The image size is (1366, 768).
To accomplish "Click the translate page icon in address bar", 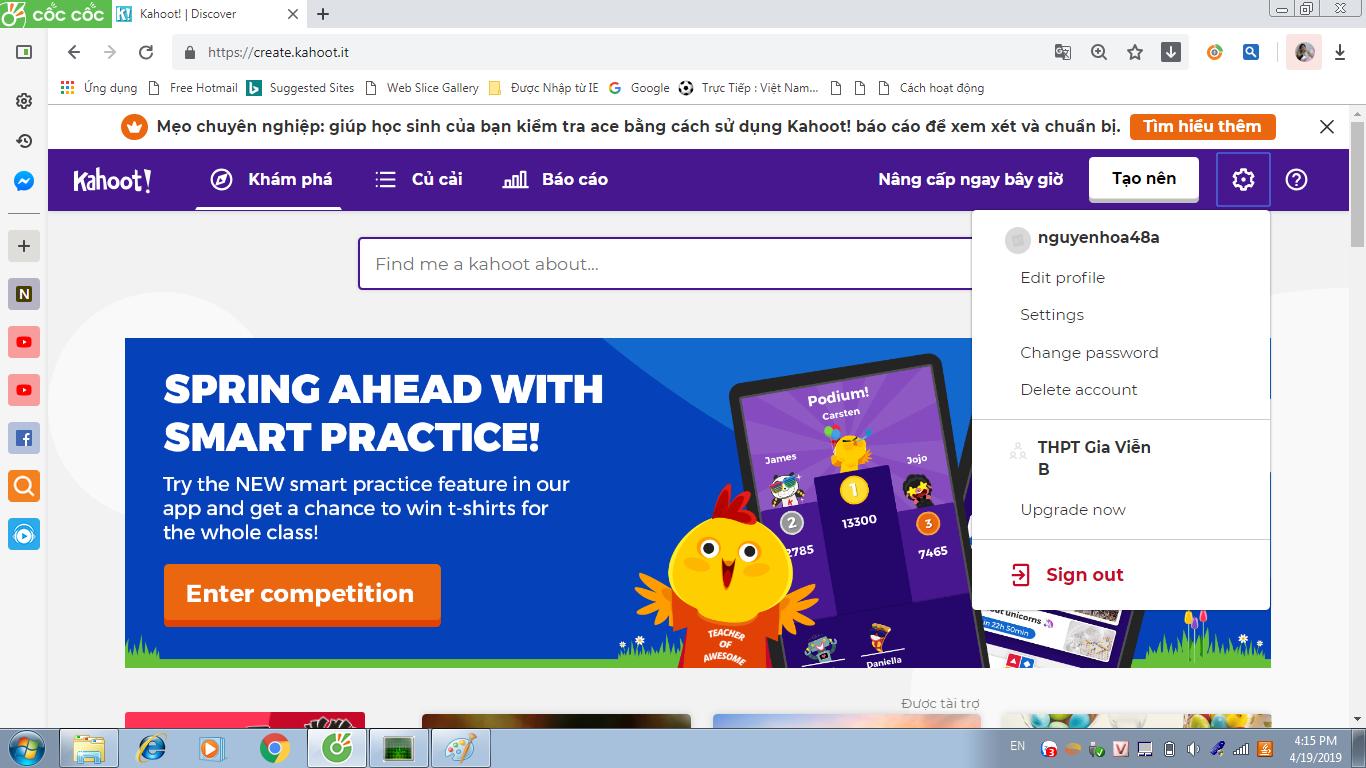I will coord(1063,52).
